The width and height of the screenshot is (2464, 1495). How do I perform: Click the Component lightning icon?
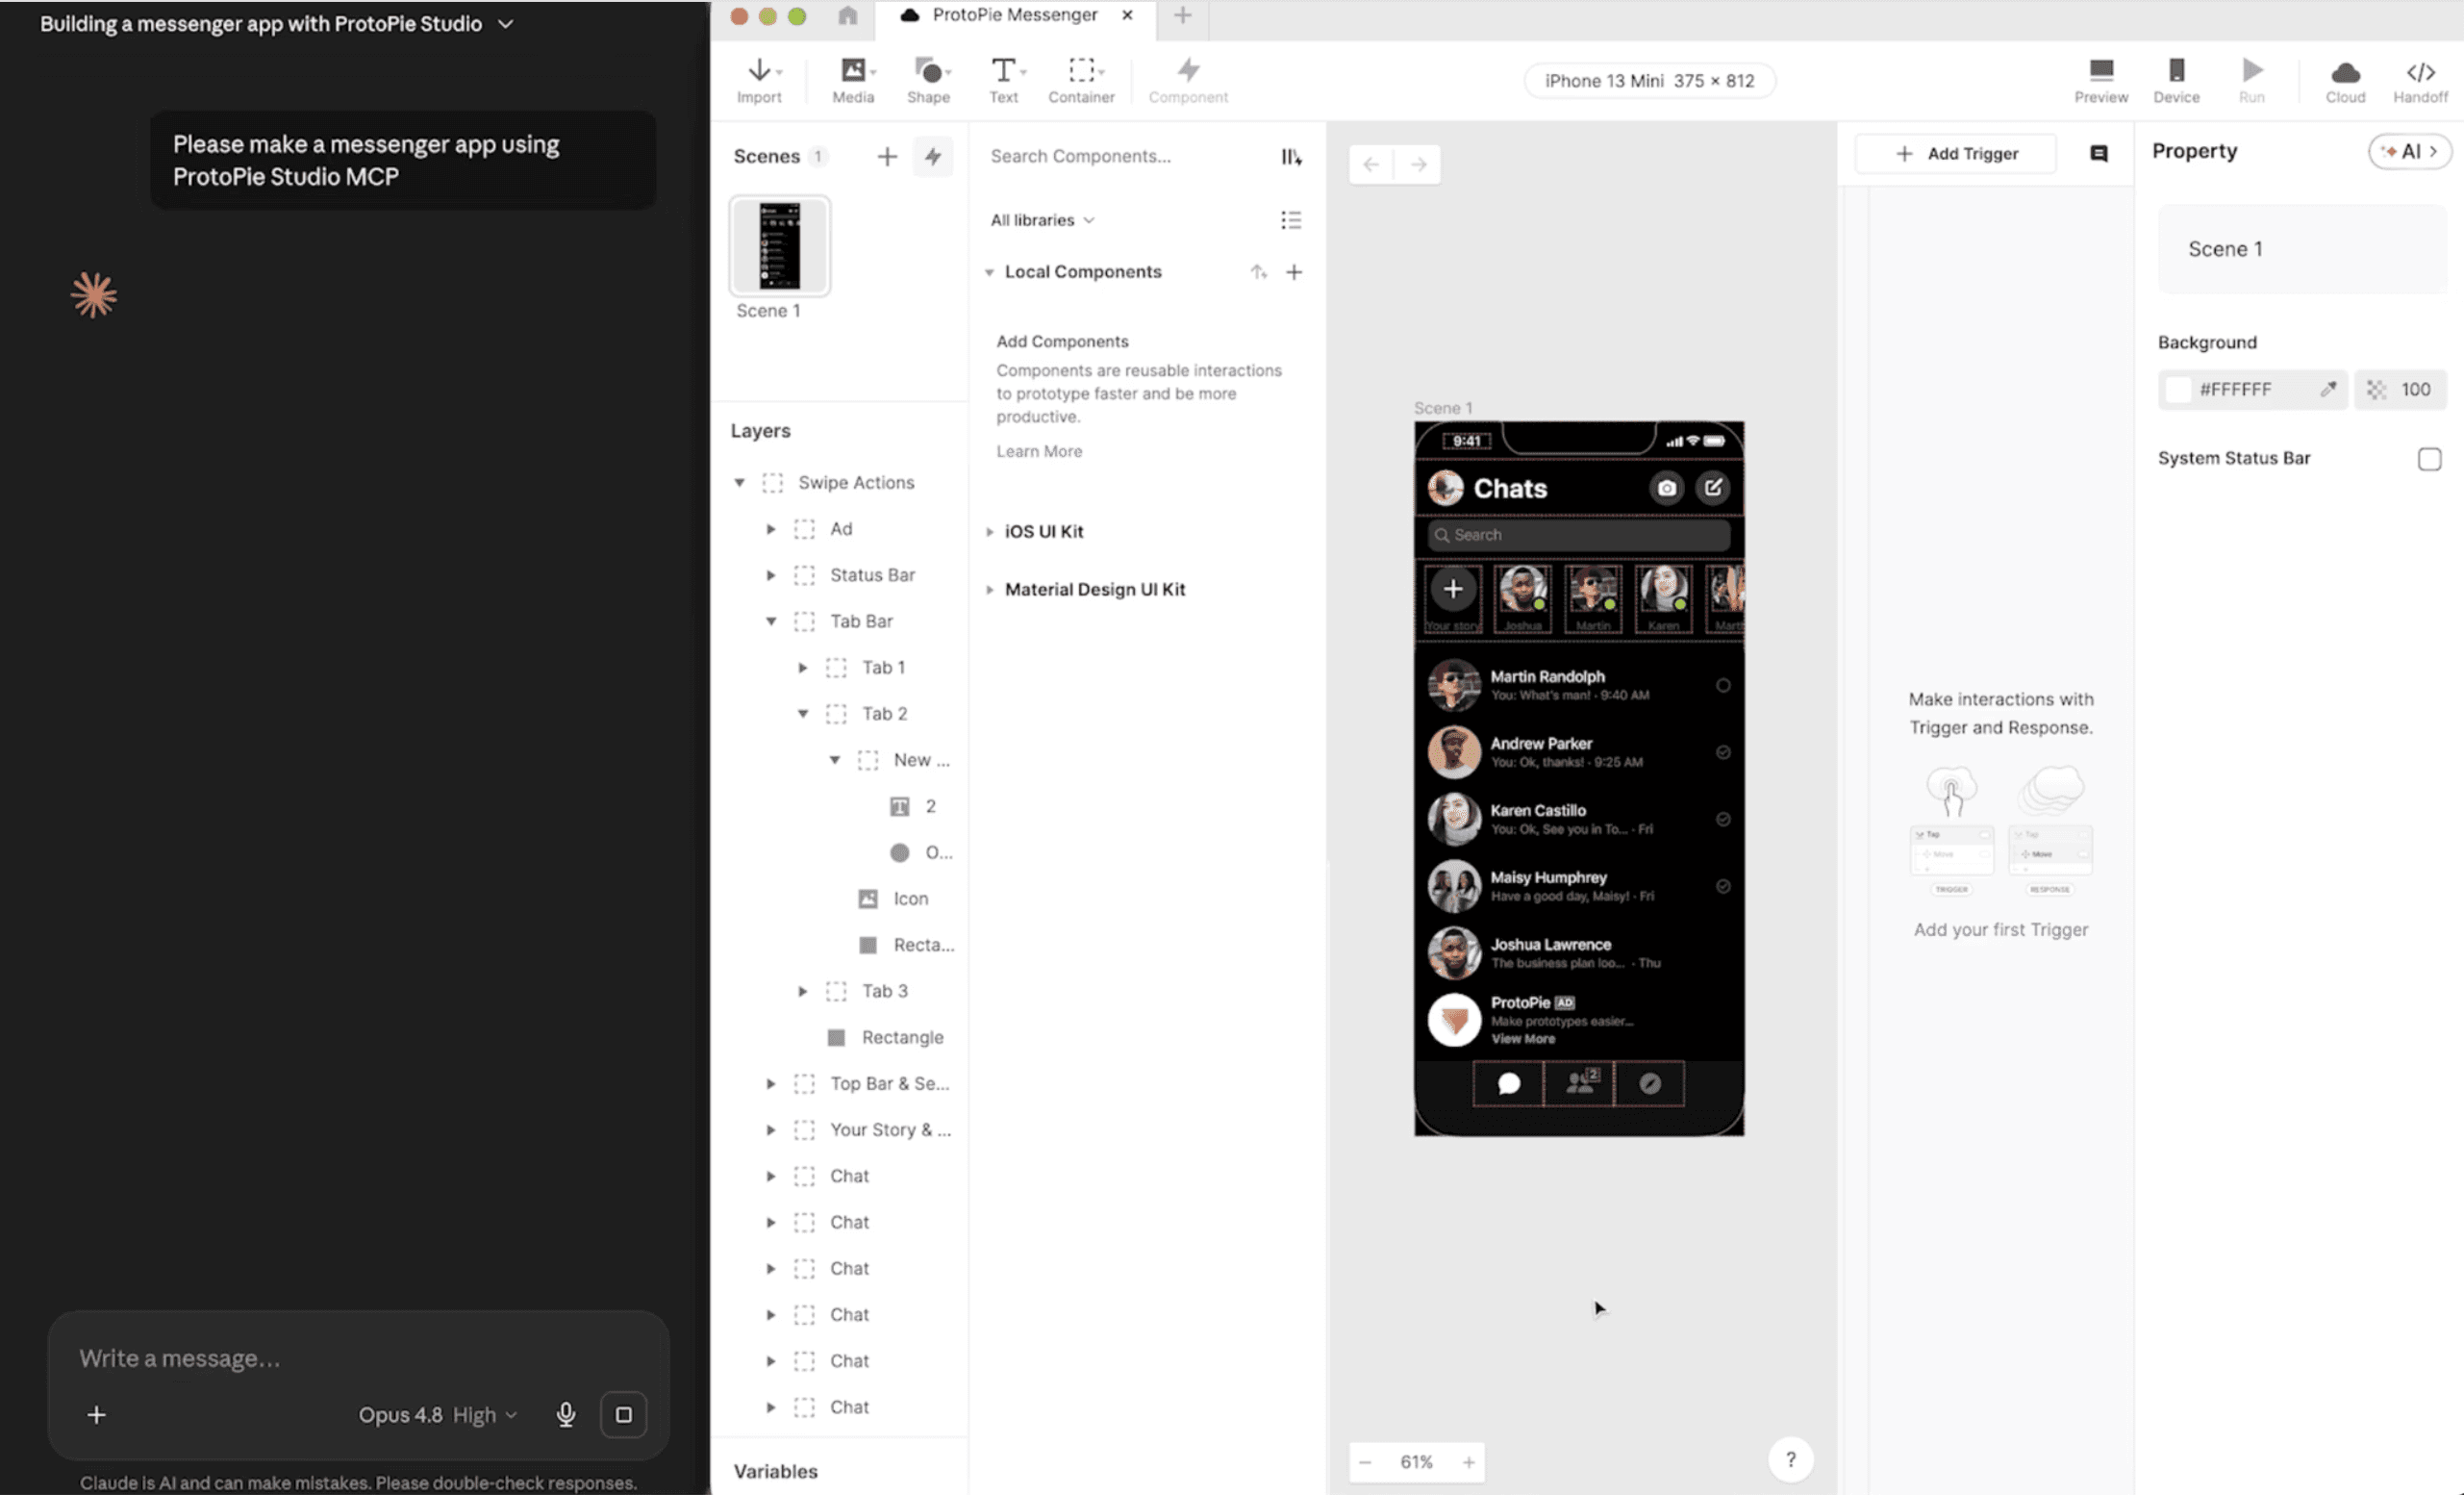coord(1188,70)
